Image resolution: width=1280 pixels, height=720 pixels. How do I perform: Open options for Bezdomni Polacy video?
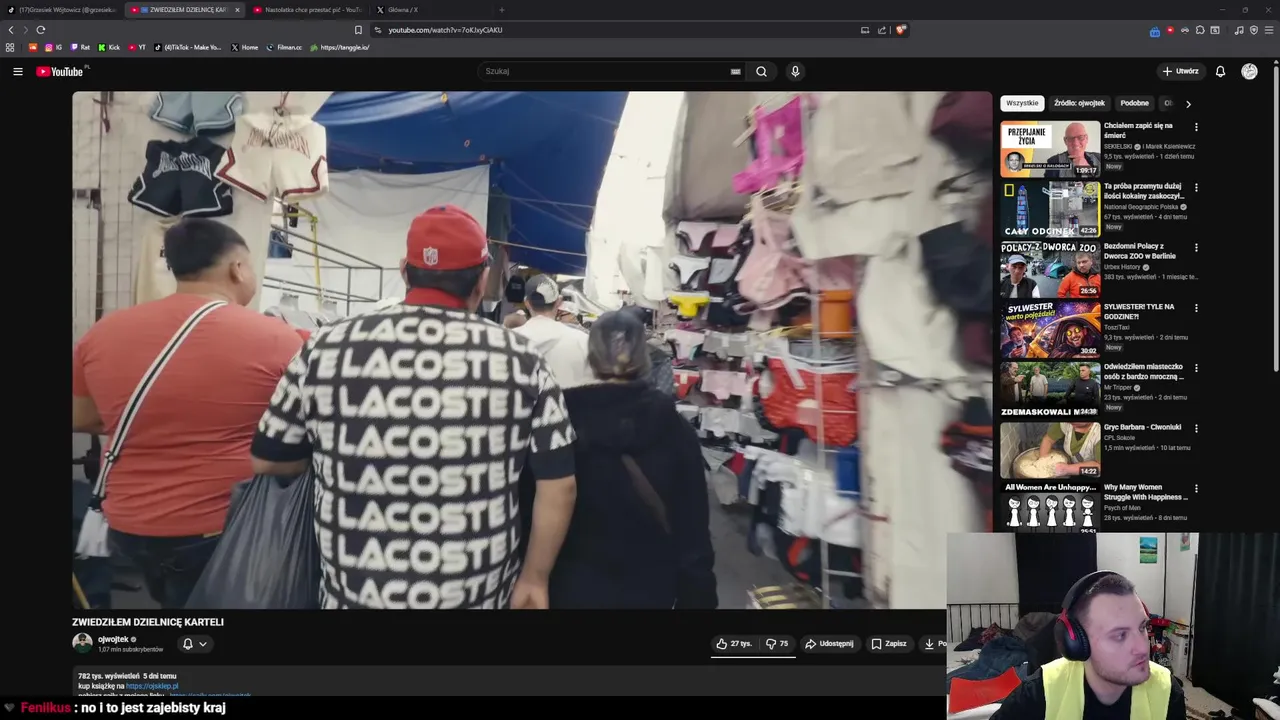tap(1196, 247)
